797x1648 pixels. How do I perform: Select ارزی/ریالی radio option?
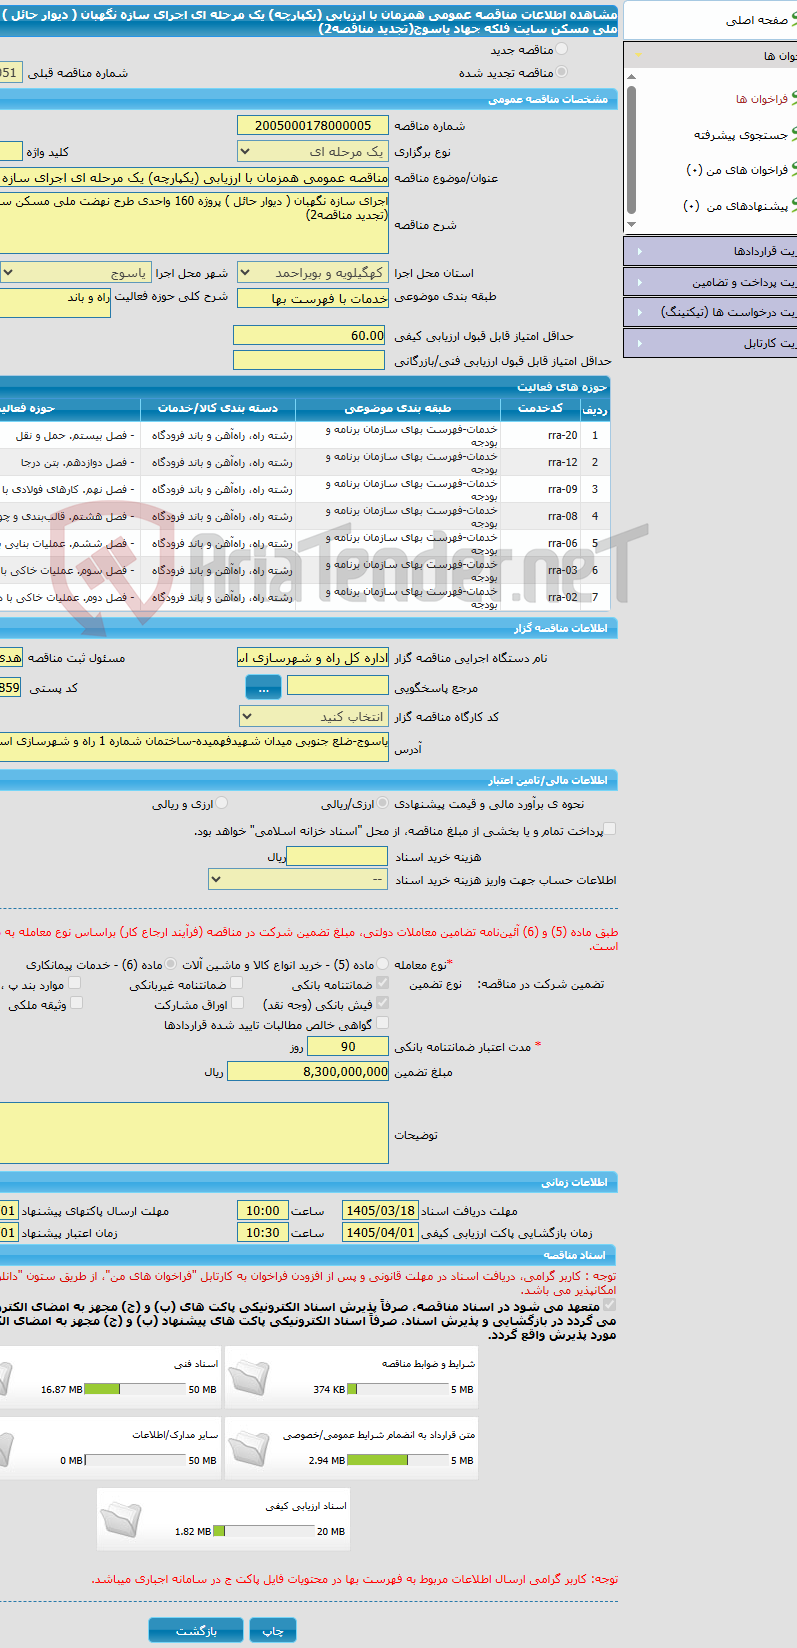(x=383, y=803)
